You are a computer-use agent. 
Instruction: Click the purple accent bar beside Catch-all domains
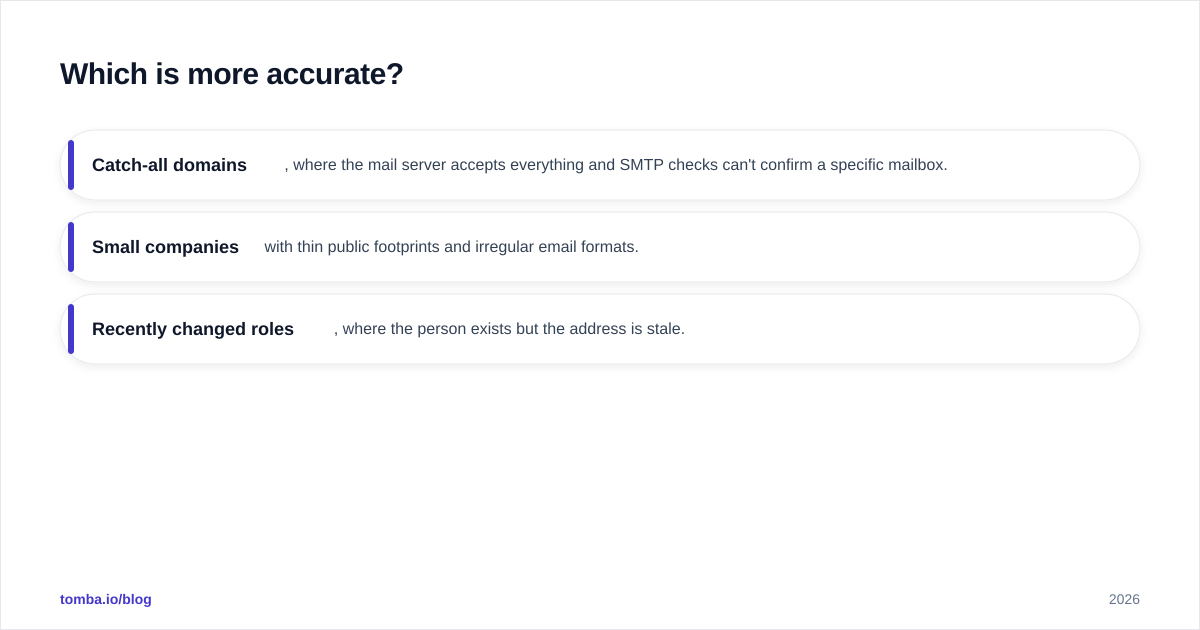point(71,165)
